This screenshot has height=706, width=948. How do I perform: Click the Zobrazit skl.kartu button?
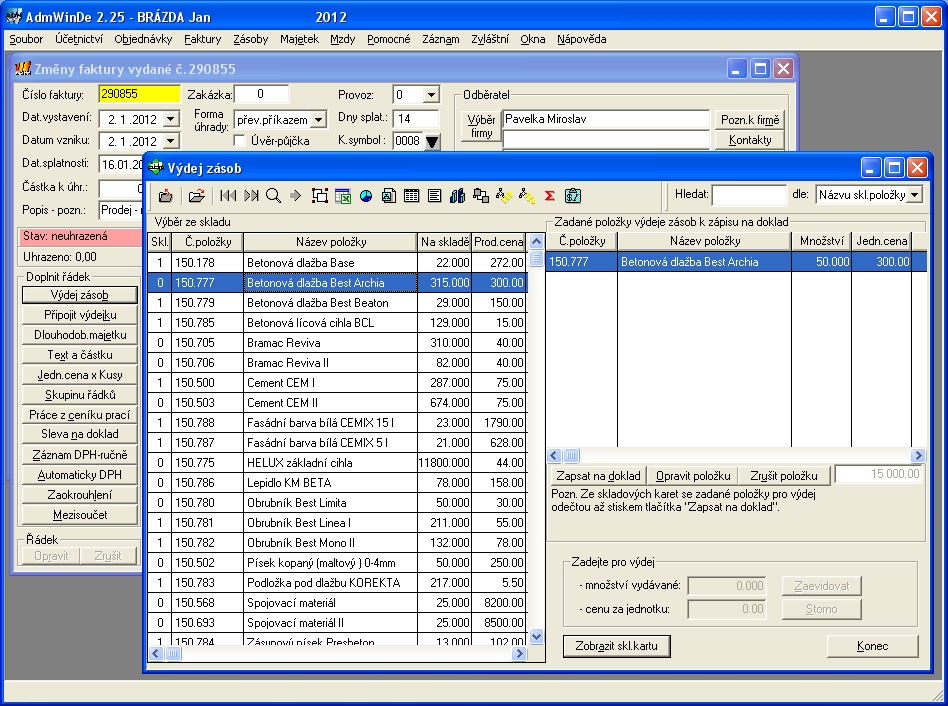coord(616,646)
